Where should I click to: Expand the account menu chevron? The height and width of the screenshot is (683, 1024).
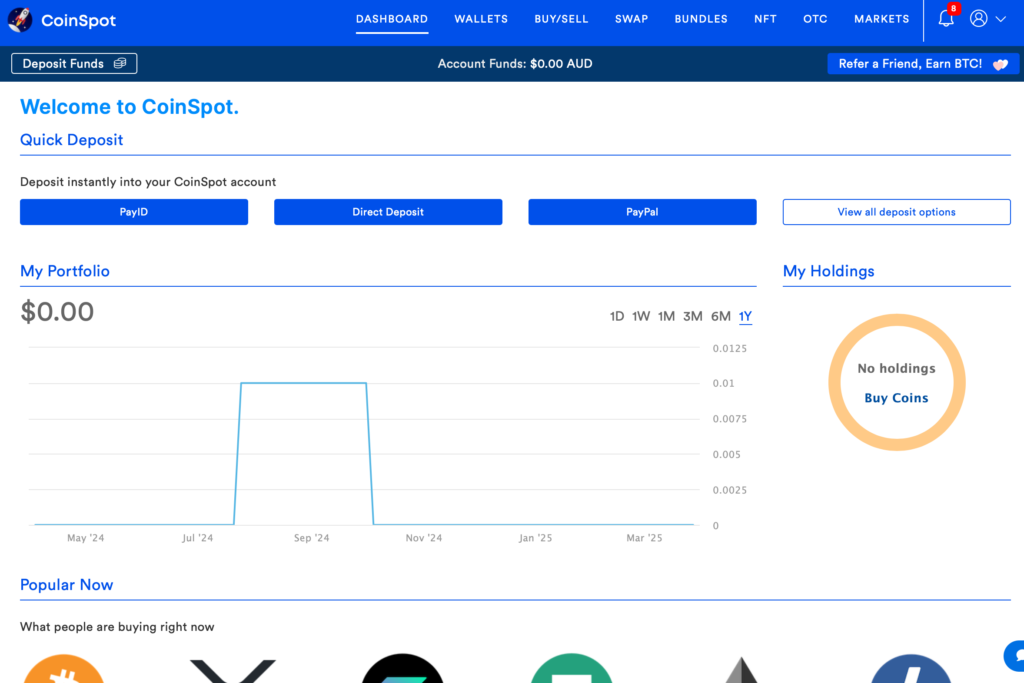[x=1000, y=19]
